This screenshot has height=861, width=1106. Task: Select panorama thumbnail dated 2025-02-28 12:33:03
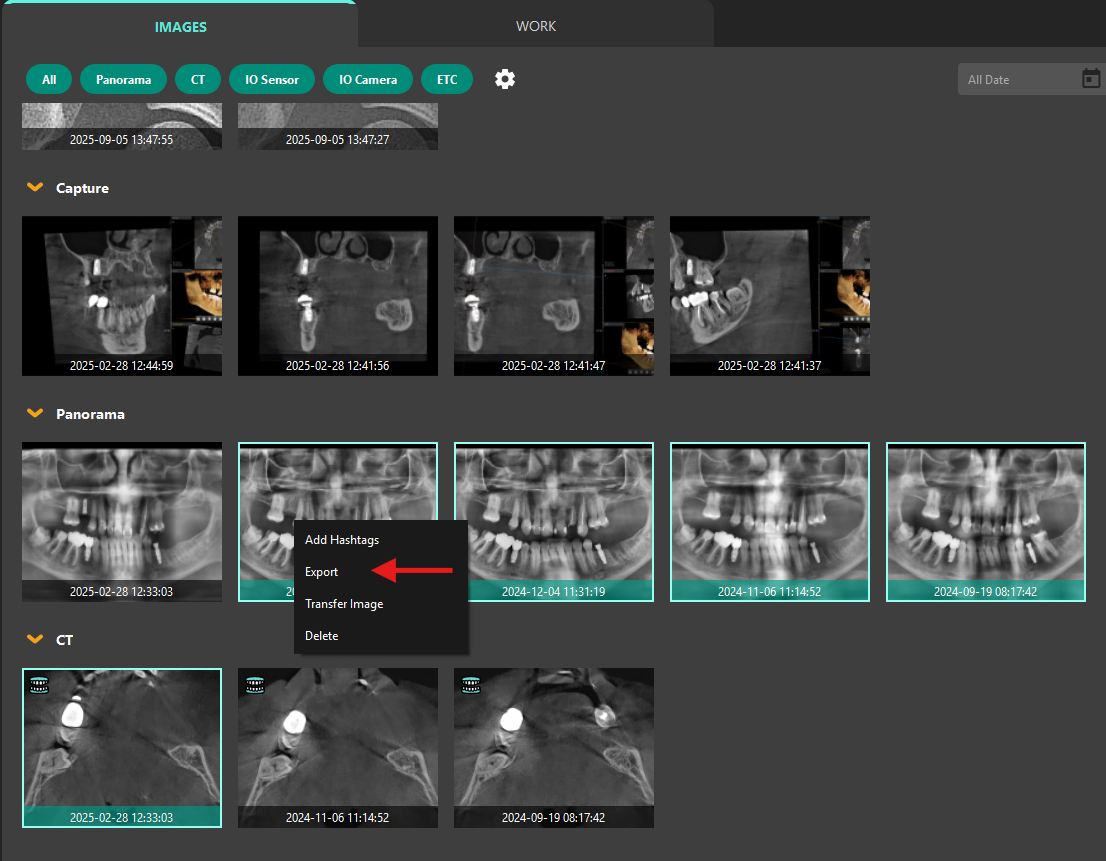[x=122, y=522]
